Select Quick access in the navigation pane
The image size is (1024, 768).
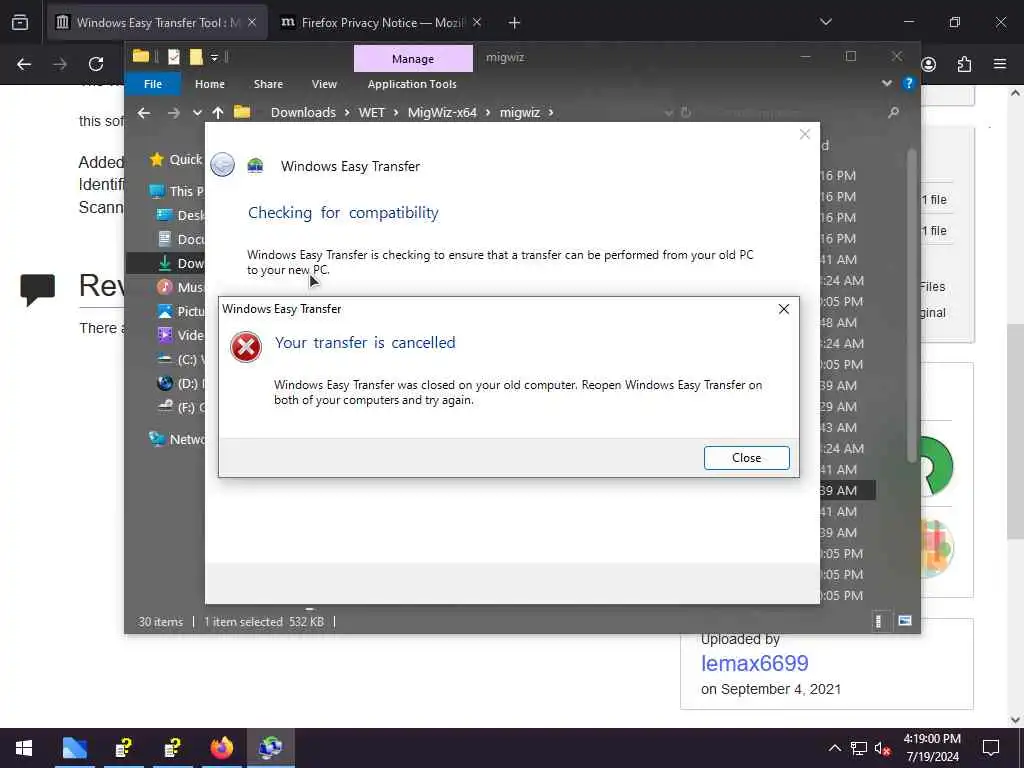(177, 159)
